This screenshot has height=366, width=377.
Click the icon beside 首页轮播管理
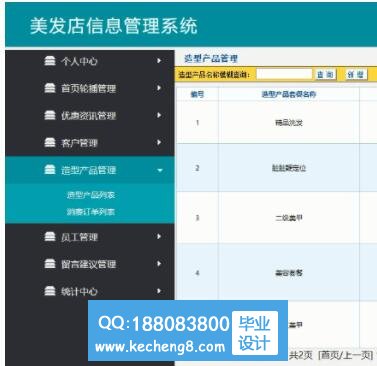(50, 88)
